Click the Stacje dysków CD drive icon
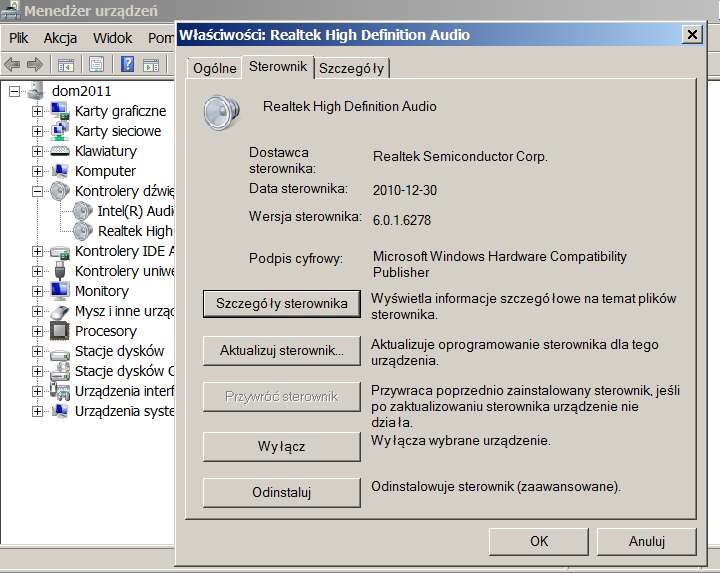This screenshot has width=720, height=573. [x=60, y=371]
